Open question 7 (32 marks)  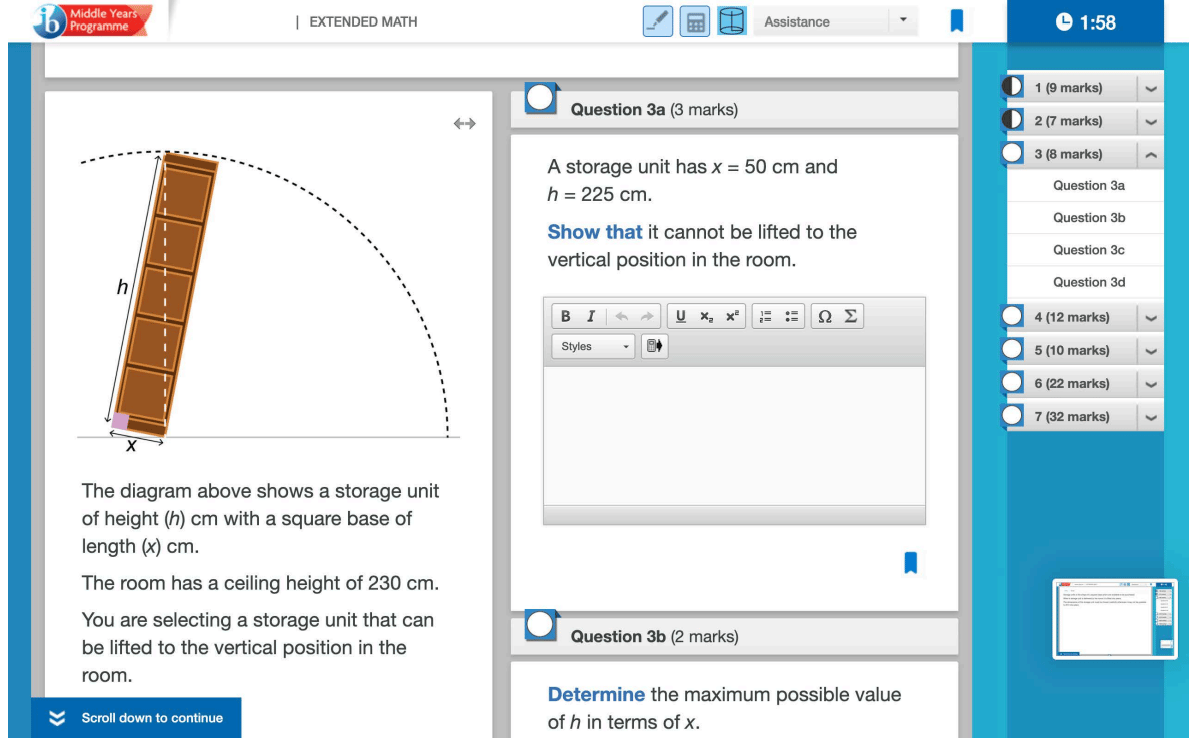tap(1071, 416)
